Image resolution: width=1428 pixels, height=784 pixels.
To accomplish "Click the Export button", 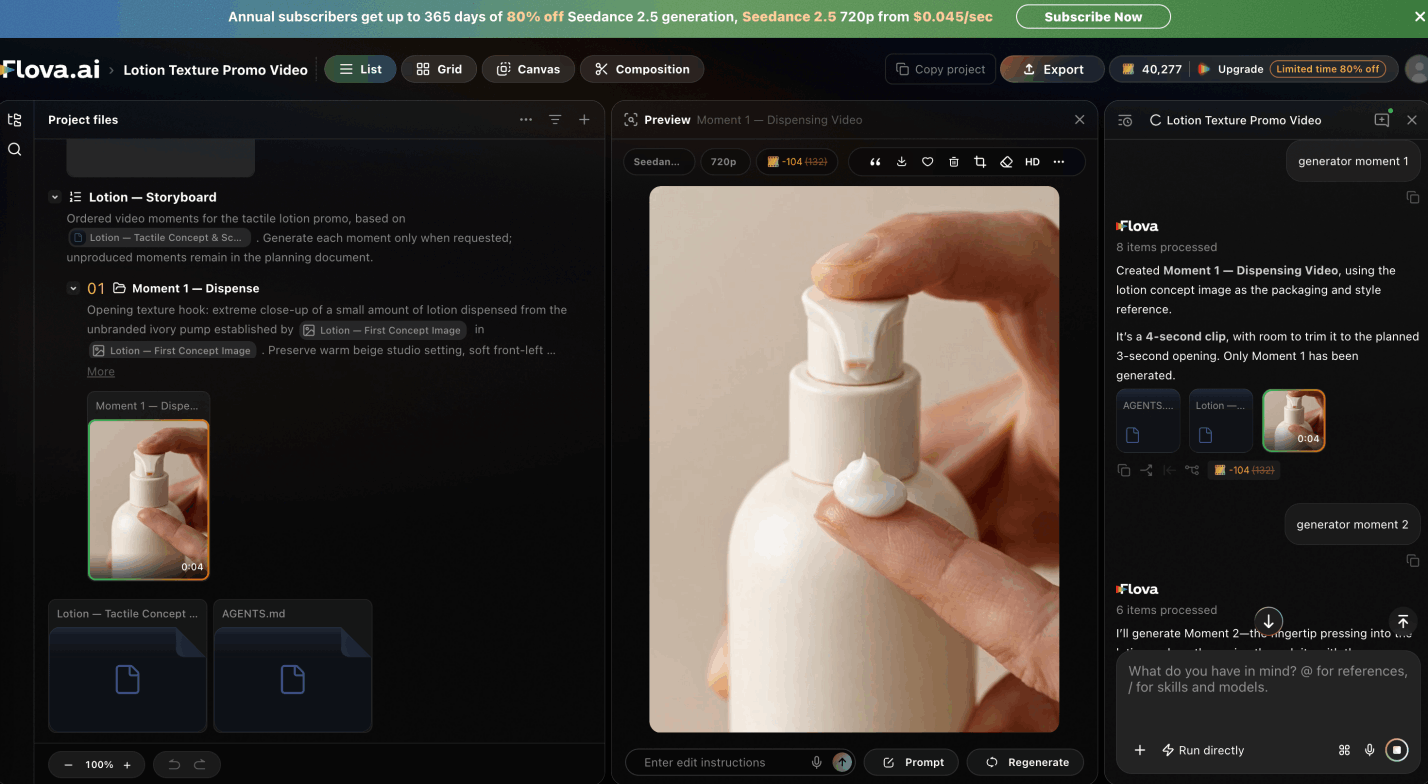I will click(1052, 69).
